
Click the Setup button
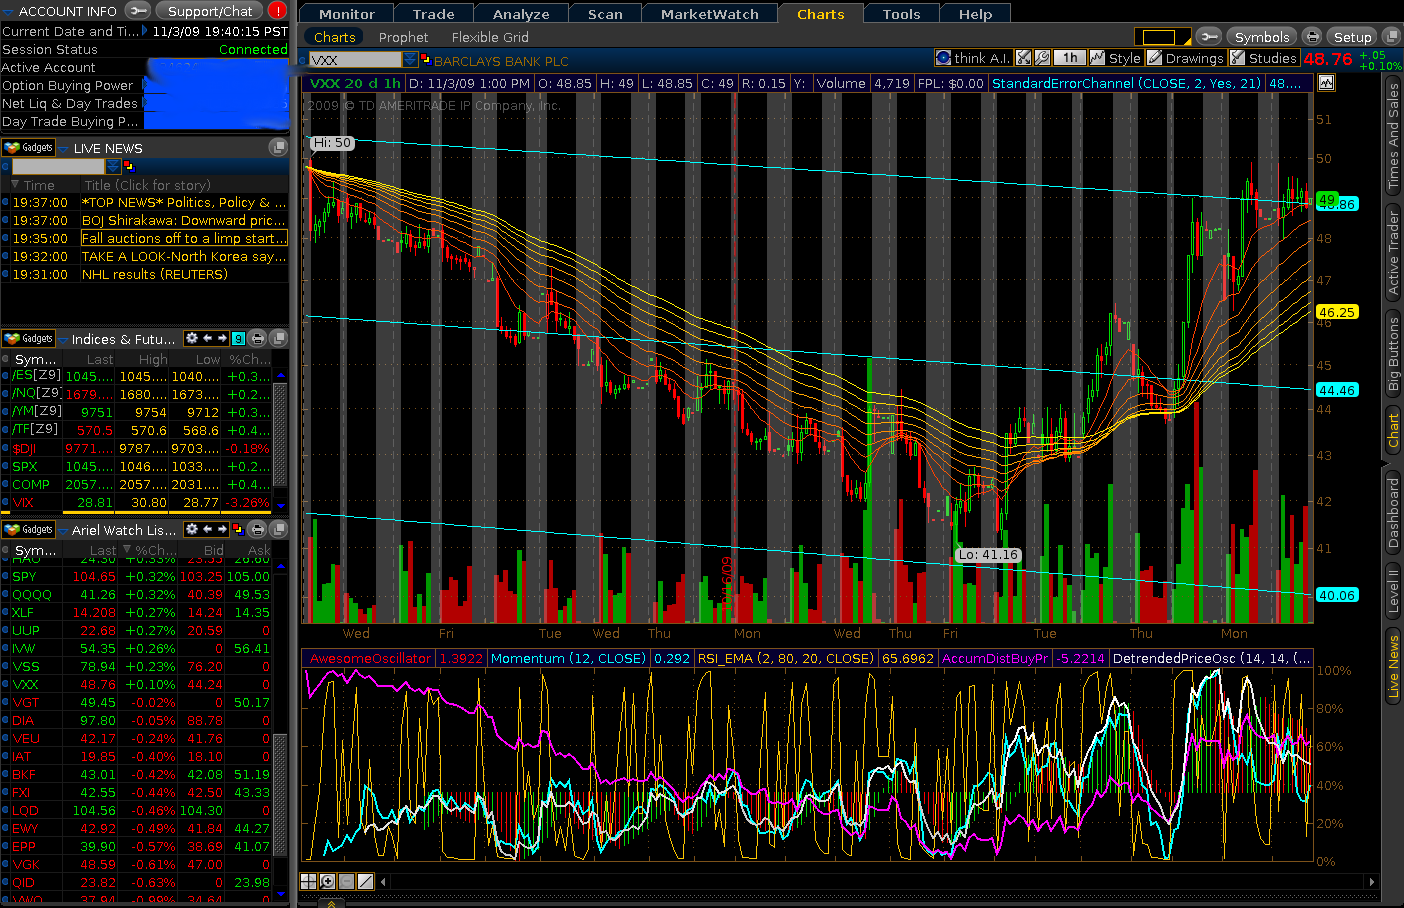click(x=1352, y=37)
